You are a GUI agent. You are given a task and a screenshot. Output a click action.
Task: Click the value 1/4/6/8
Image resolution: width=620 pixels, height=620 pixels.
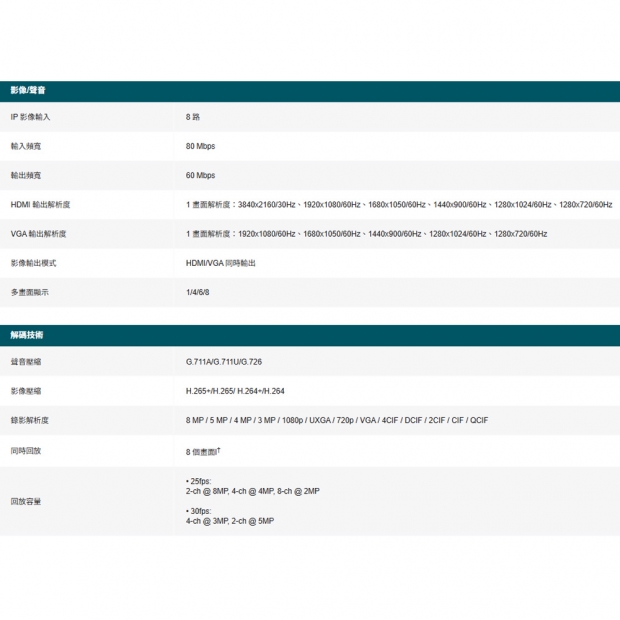[x=198, y=293]
